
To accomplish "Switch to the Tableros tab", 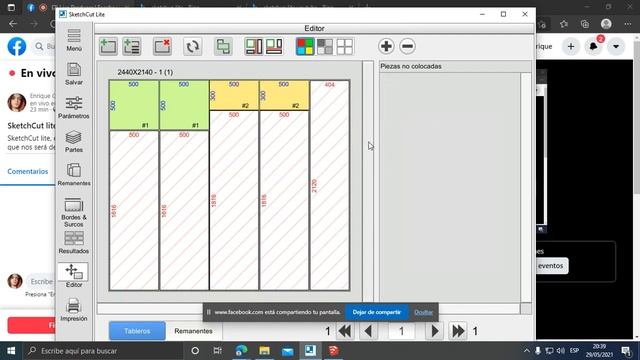I will click(137, 331).
